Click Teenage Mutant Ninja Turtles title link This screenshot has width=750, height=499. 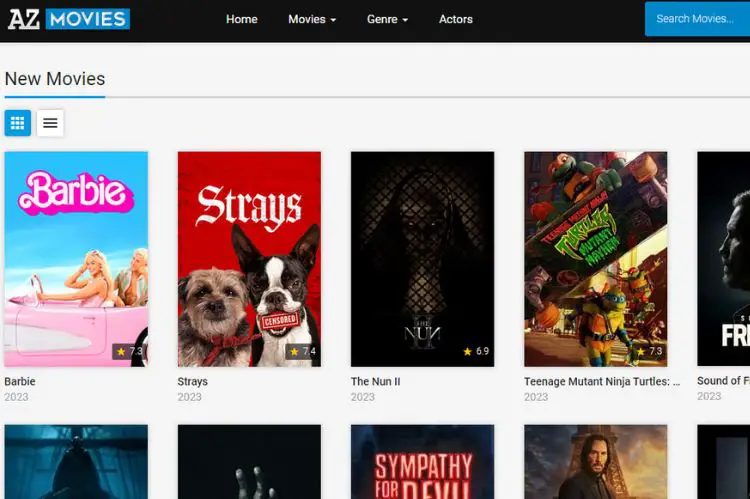602,381
